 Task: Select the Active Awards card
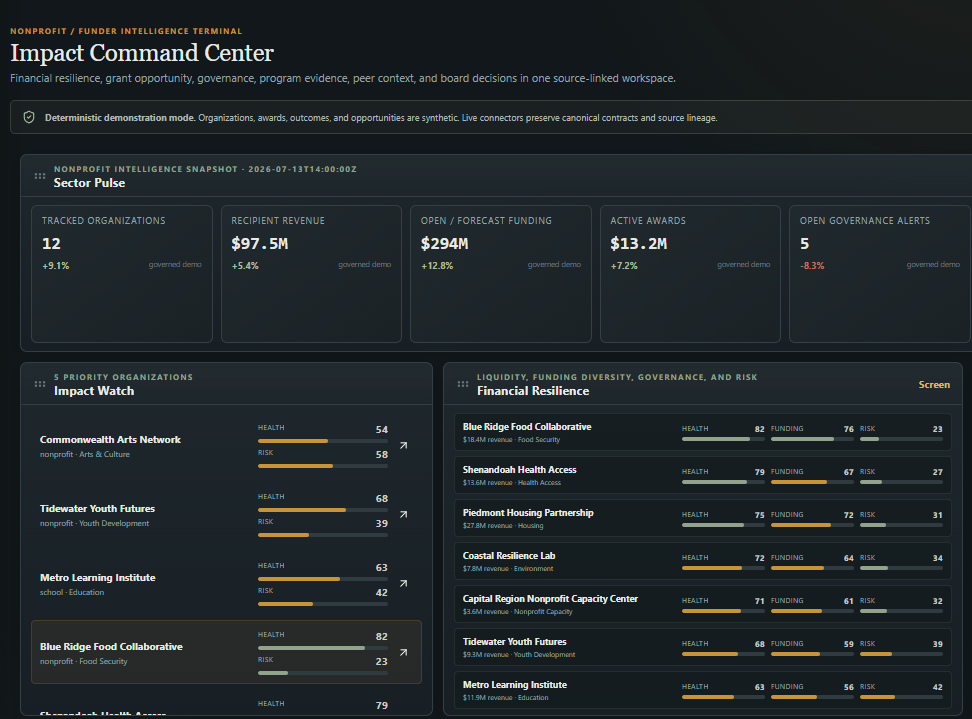point(690,274)
